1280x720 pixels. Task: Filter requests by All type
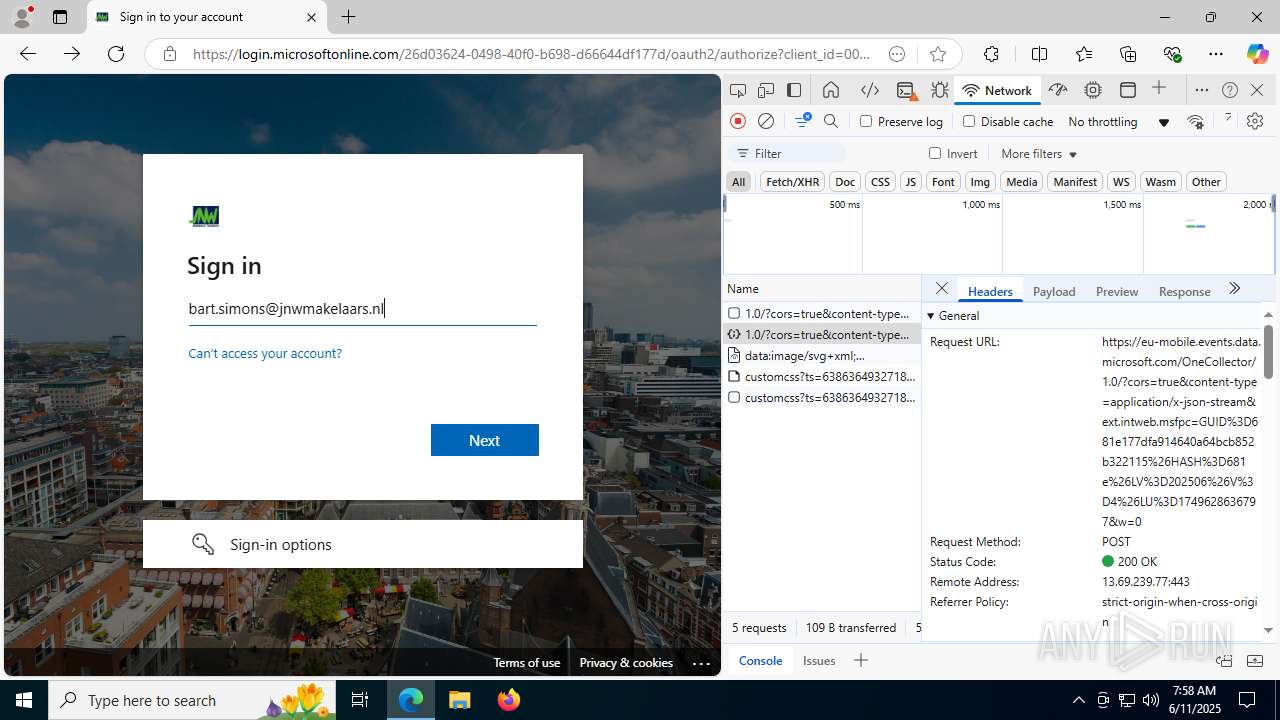(738, 181)
